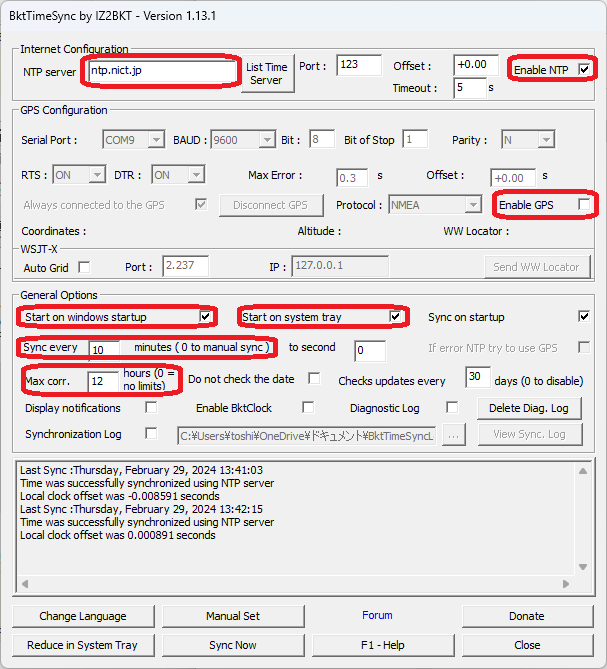The width and height of the screenshot is (607, 669).
Task: Toggle Start on windows startup checkbox
Action: click(x=206, y=317)
